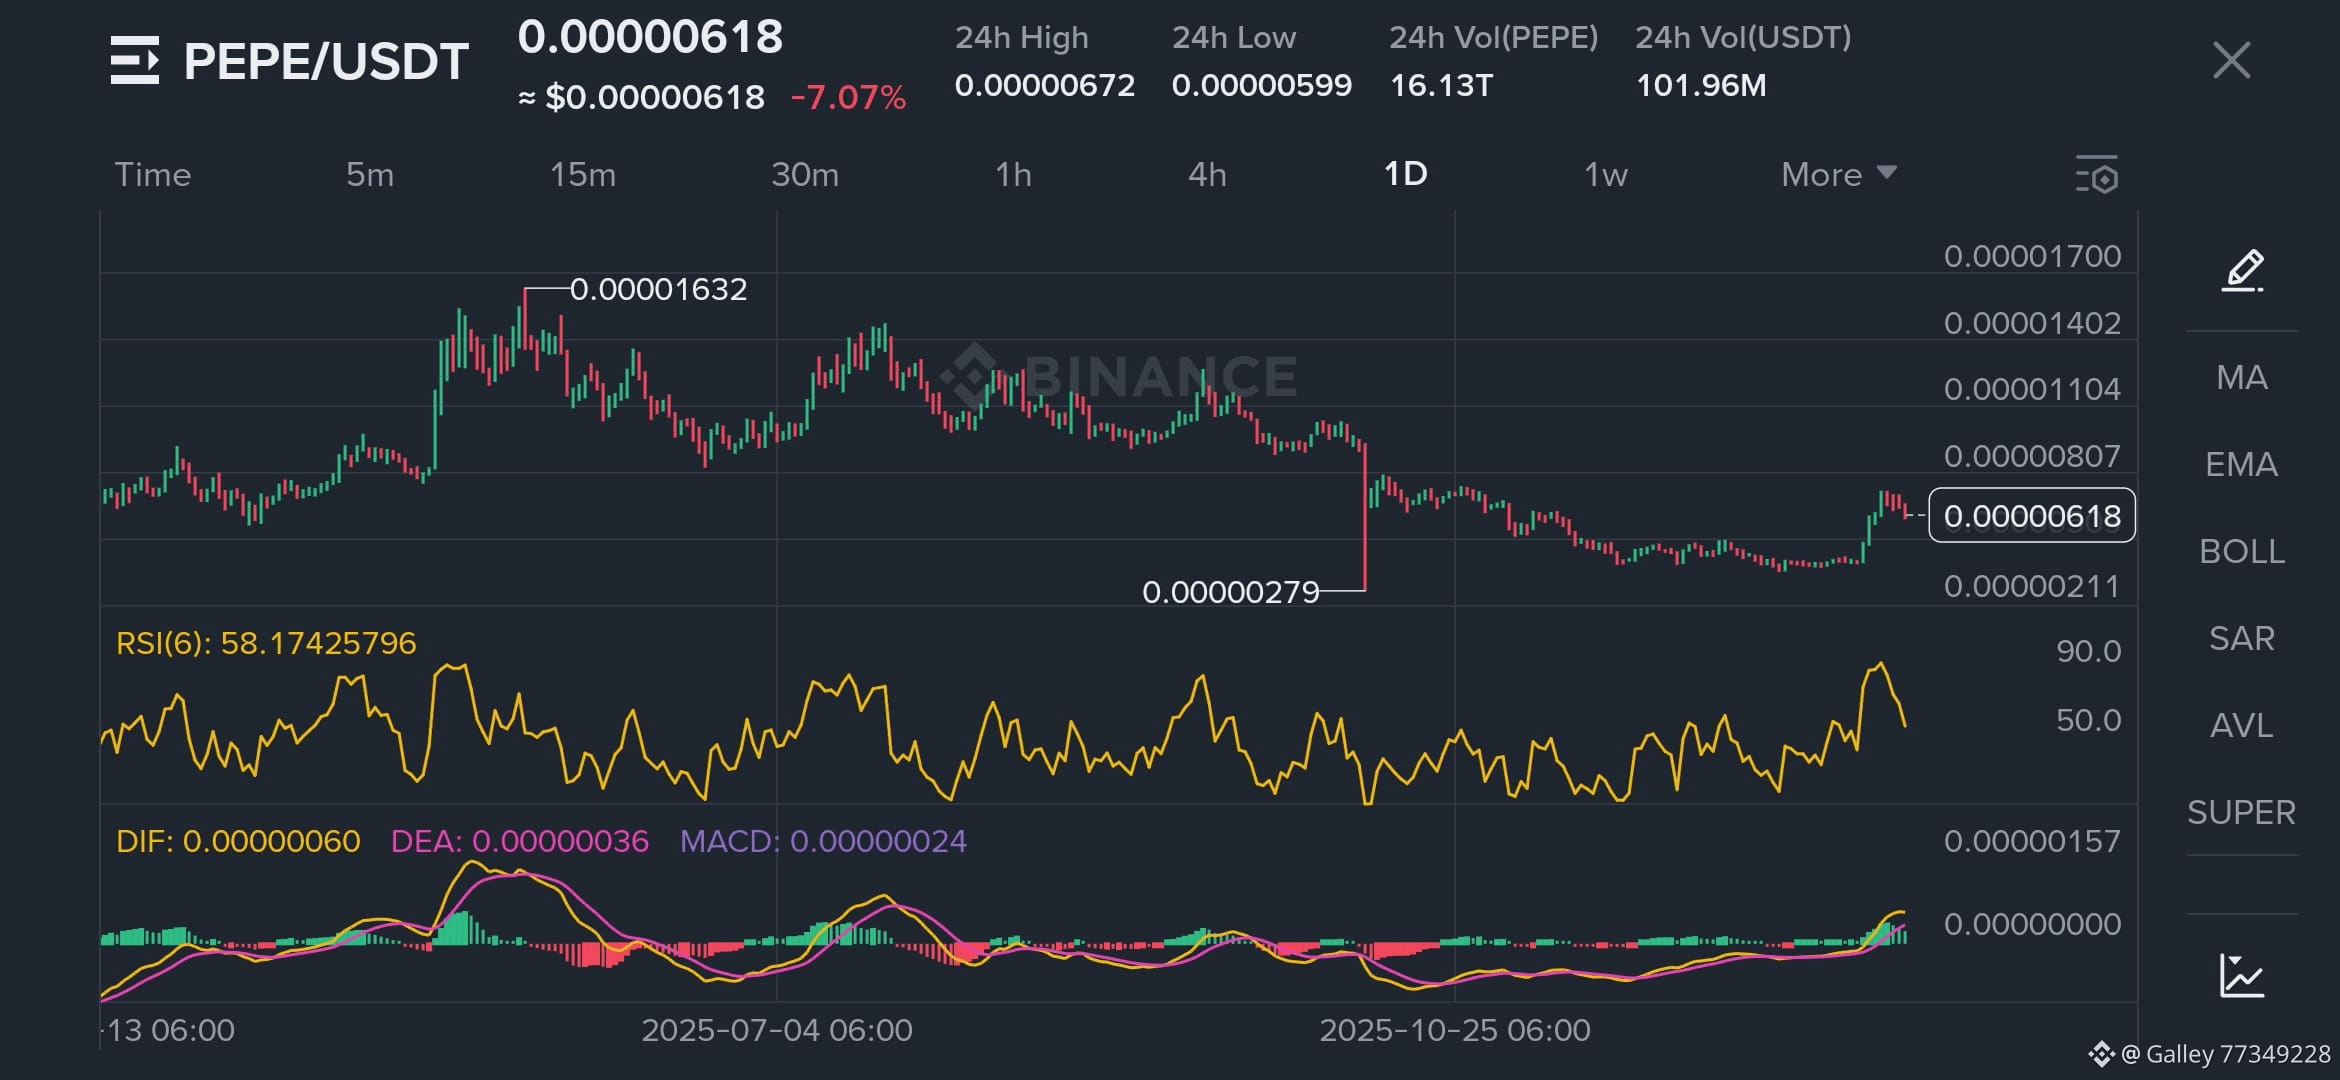Click the RSI 90.0 axis label
The height and width of the screenshot is (1080, 2340).
[x=2089, y=651]
